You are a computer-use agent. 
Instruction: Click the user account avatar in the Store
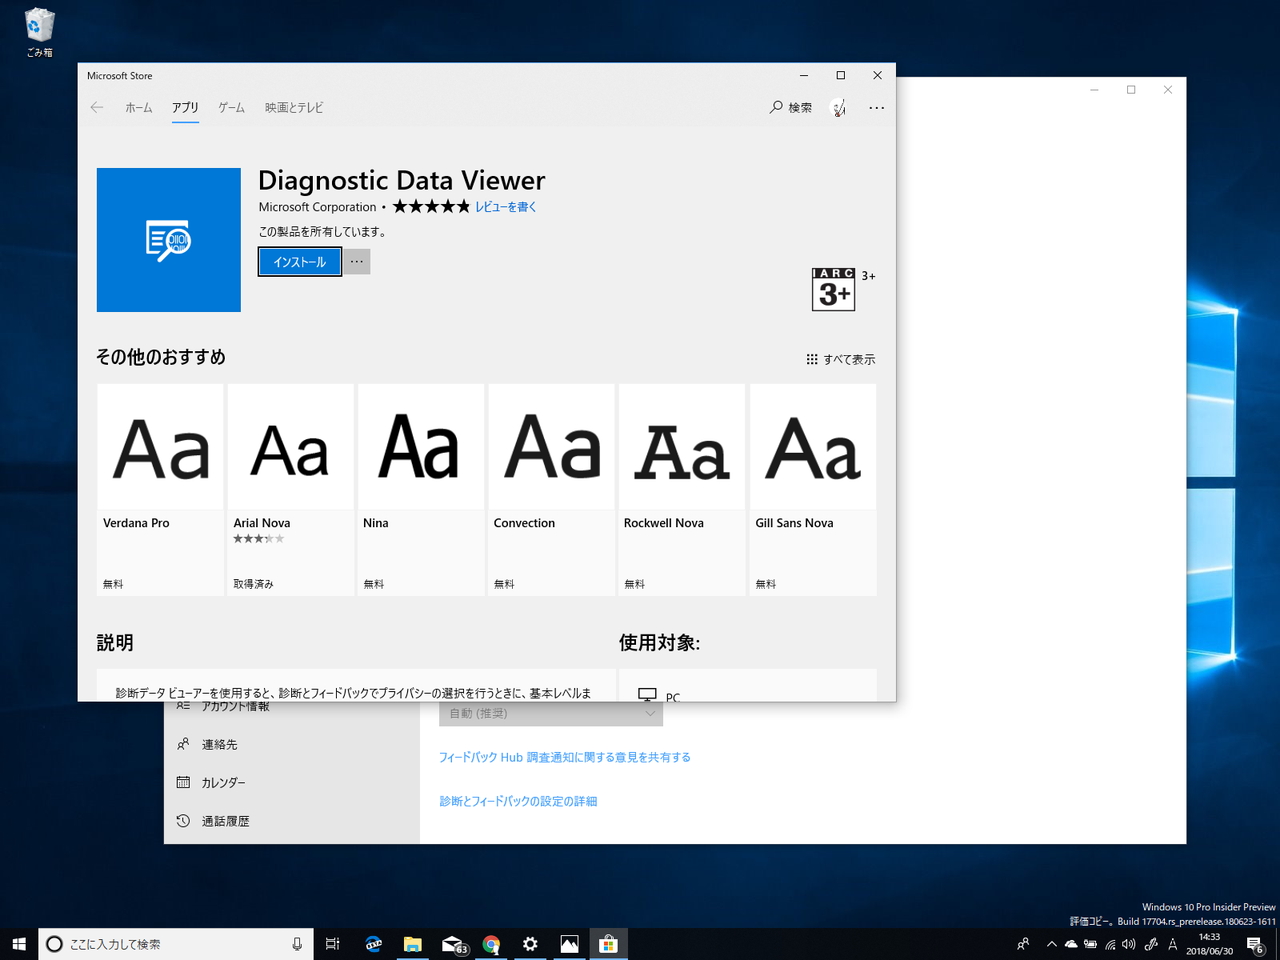pos(838,107)
